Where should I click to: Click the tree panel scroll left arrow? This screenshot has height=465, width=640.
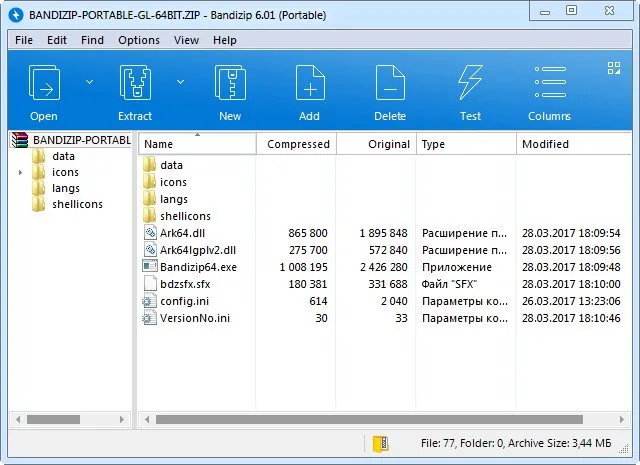[x=18, y=420]
